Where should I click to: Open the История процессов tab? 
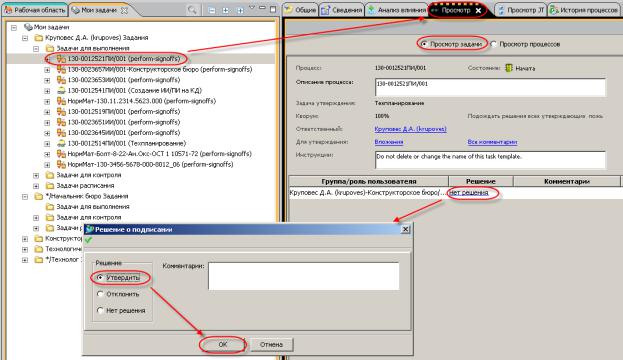584,10
